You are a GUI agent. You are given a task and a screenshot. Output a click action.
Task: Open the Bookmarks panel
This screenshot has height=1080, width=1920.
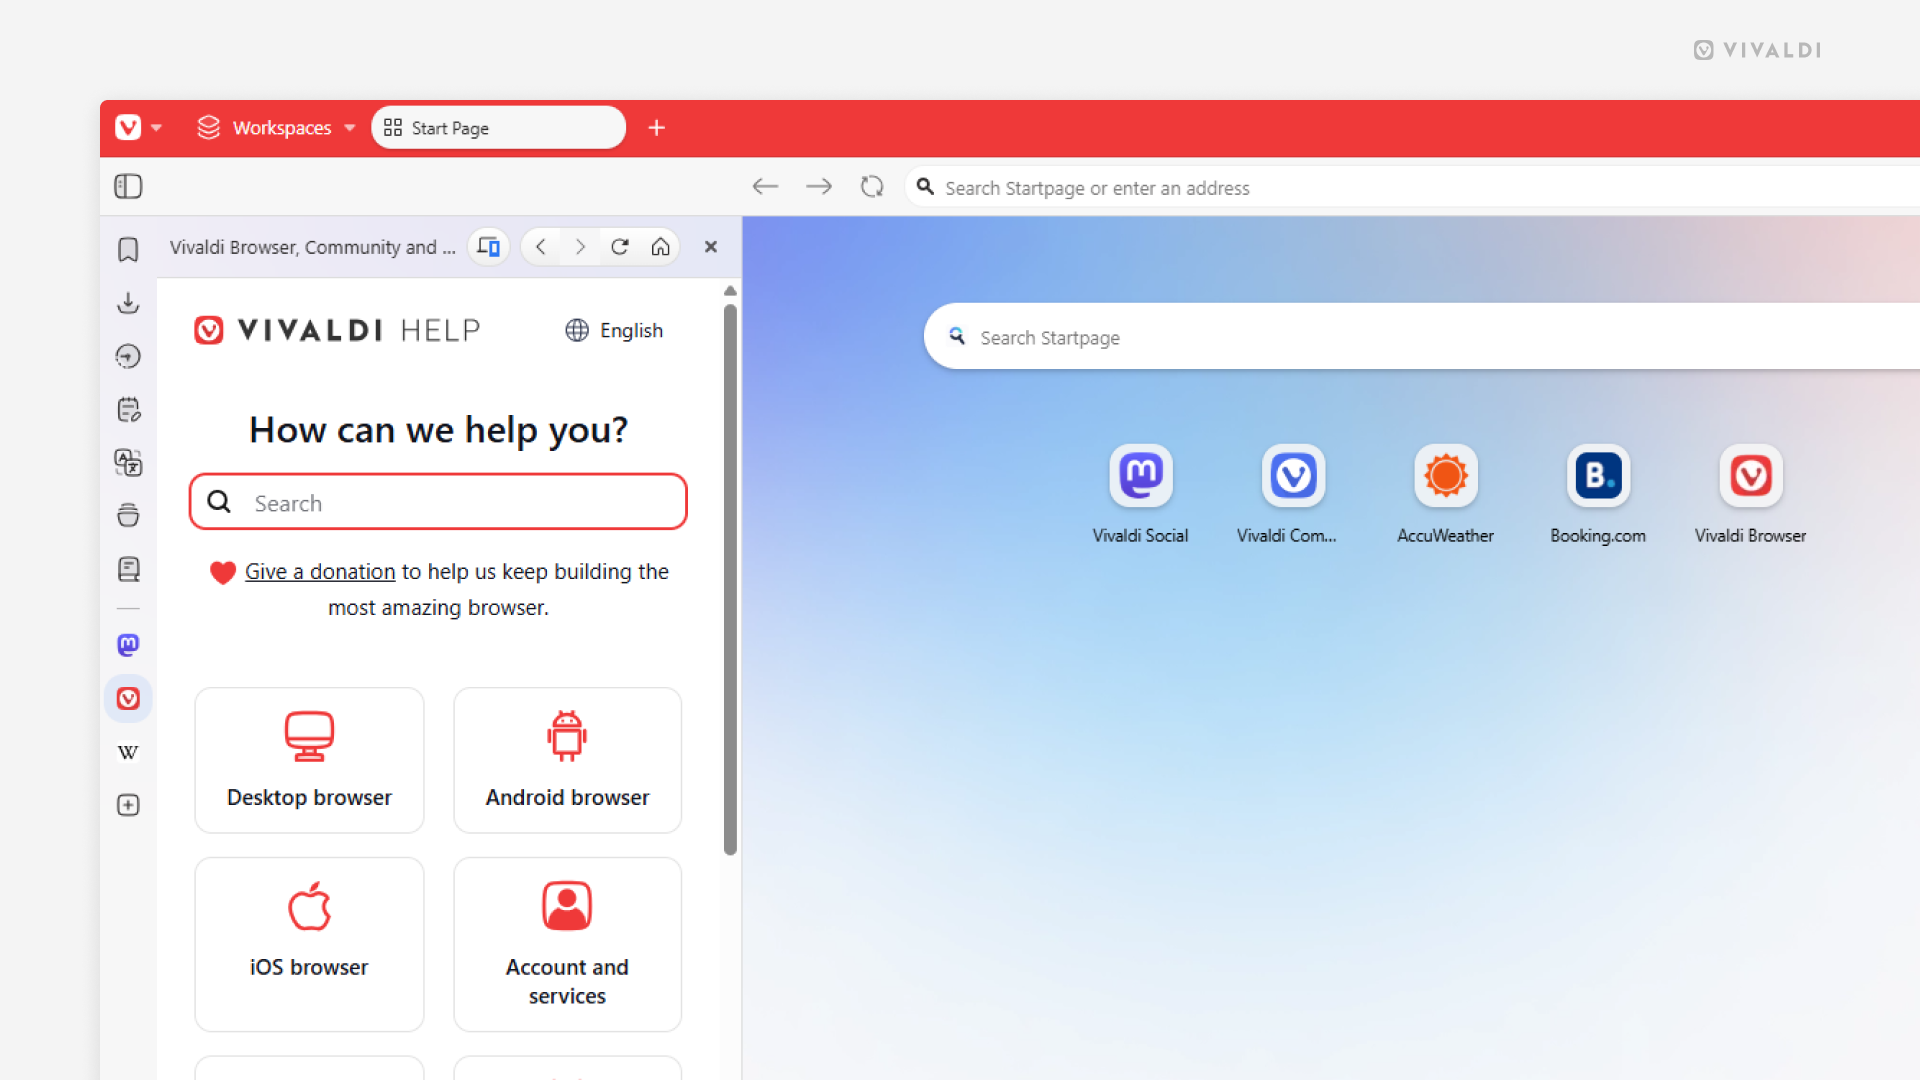coord(128,250)
